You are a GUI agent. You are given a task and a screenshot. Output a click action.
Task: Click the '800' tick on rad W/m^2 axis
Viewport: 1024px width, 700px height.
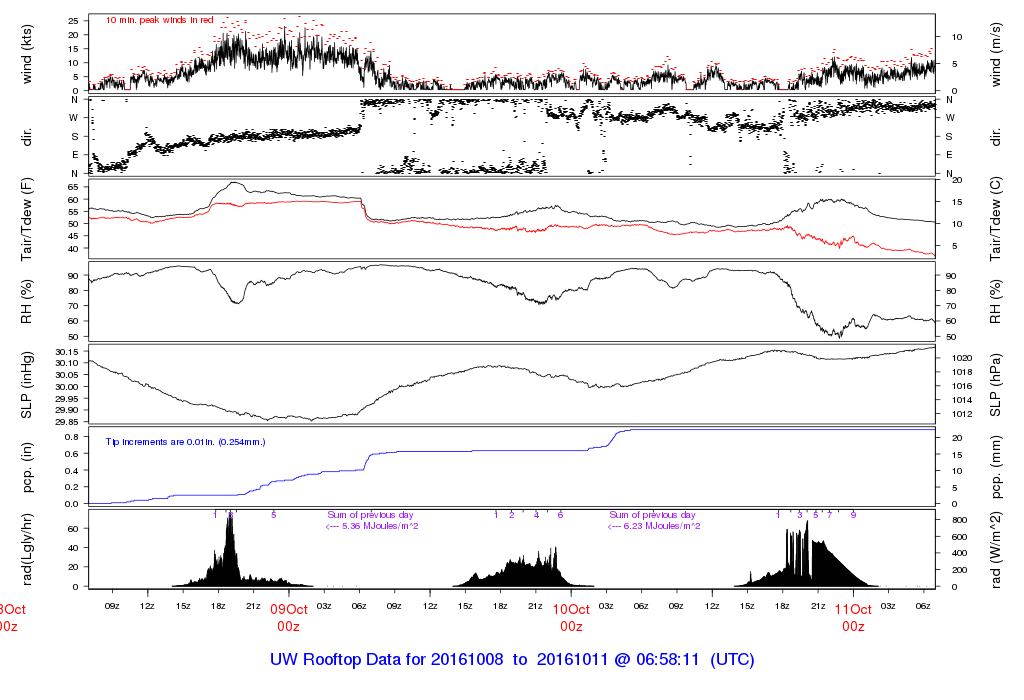pos(959,520)
